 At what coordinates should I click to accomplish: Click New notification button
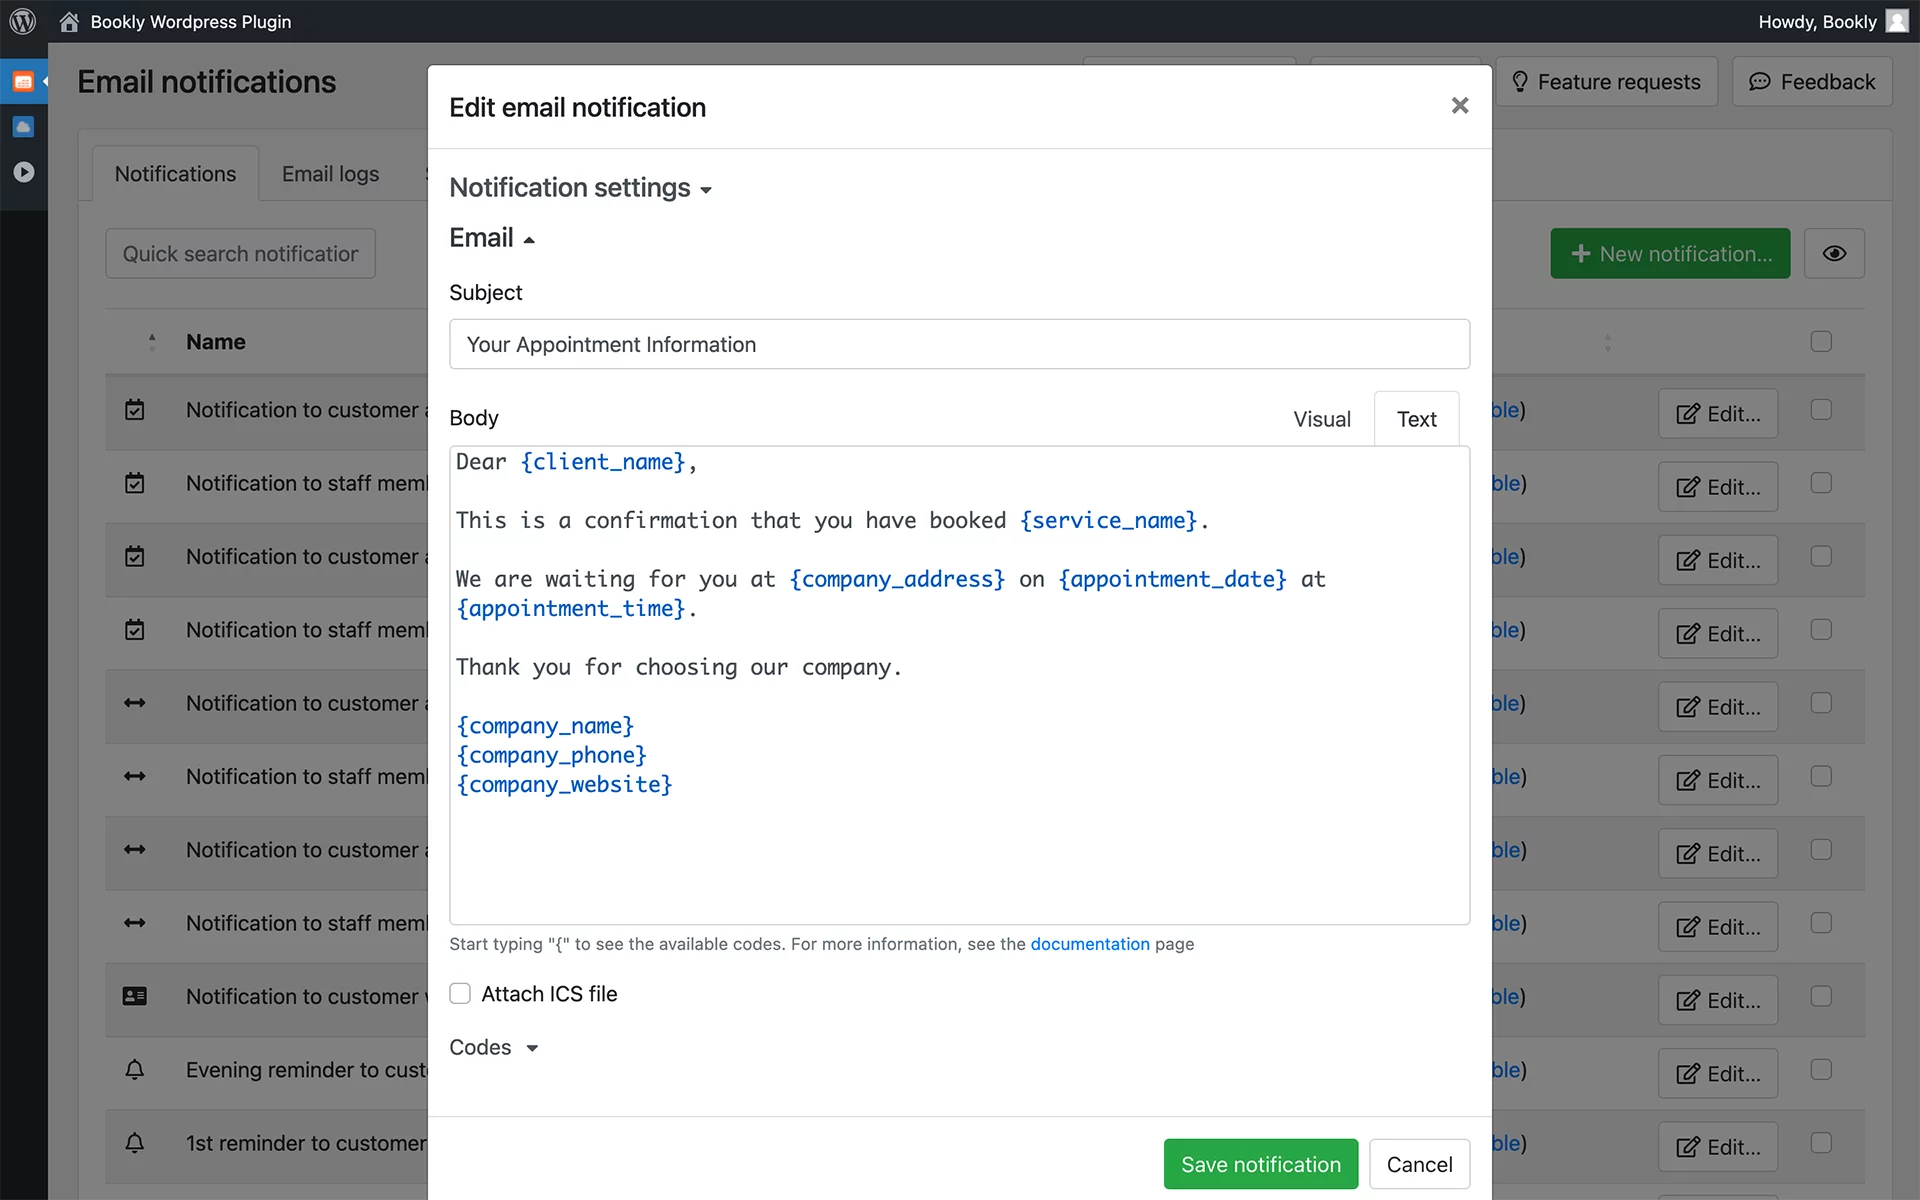point(1670,254)
